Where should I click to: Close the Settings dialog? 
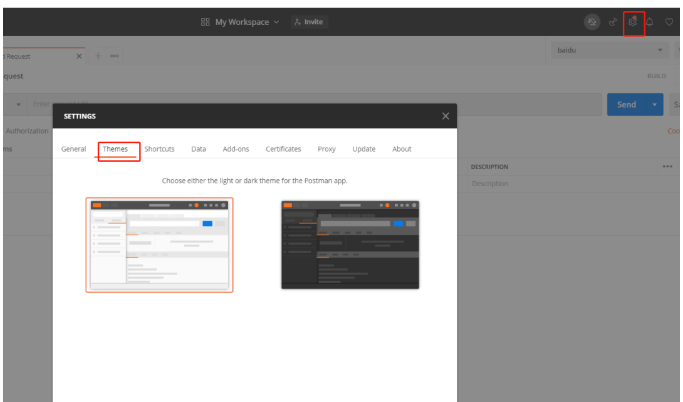(445, 116)
